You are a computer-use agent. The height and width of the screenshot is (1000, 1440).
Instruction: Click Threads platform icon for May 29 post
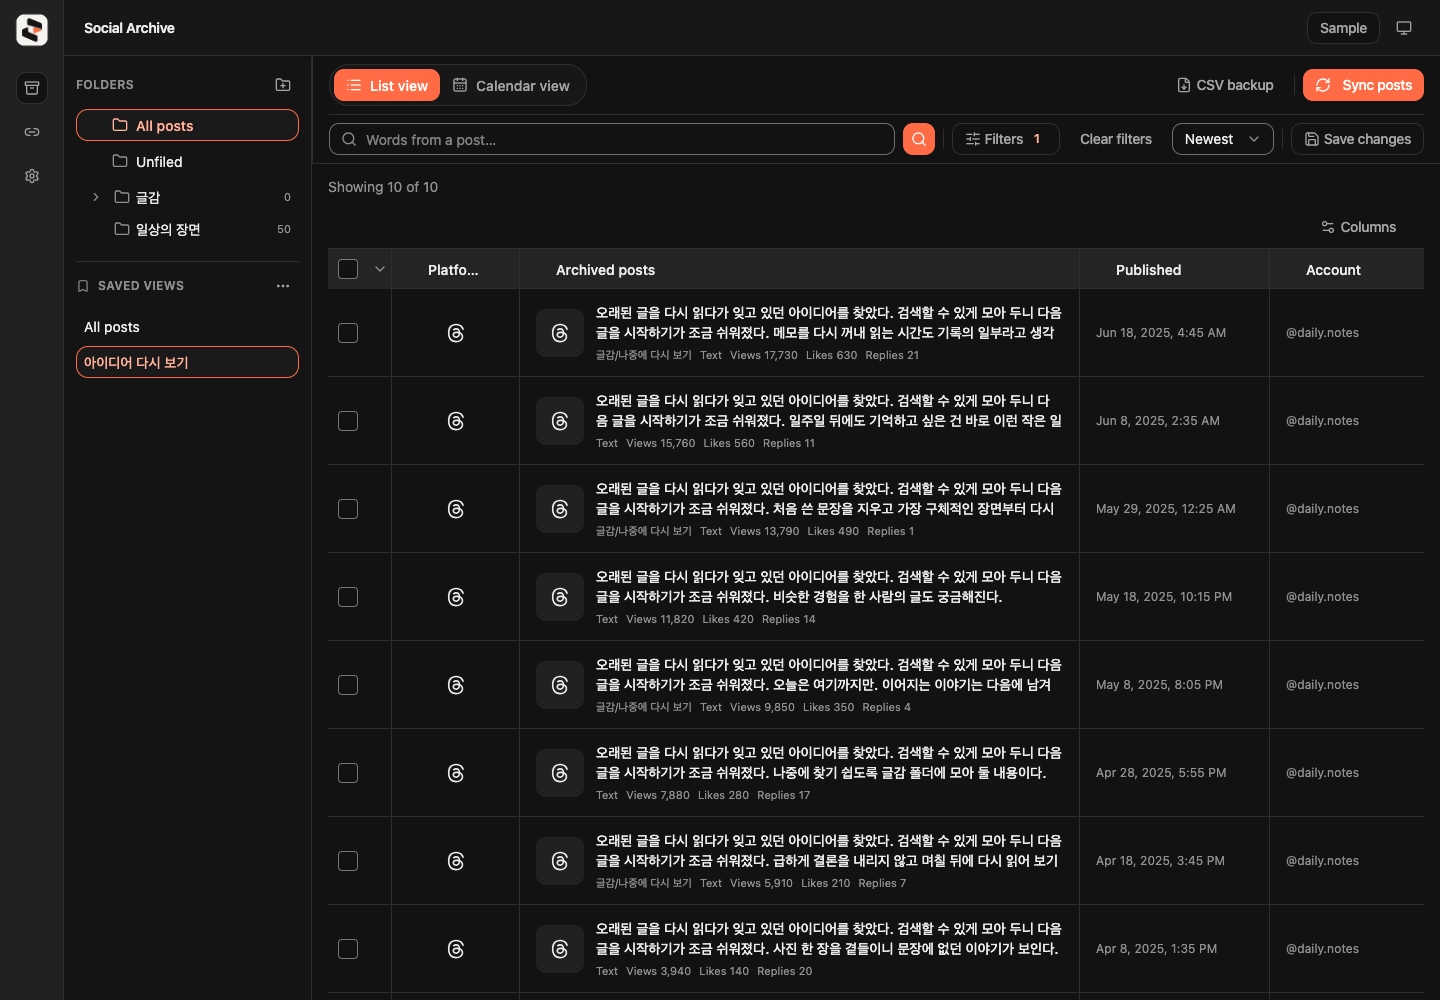(456, 509)
